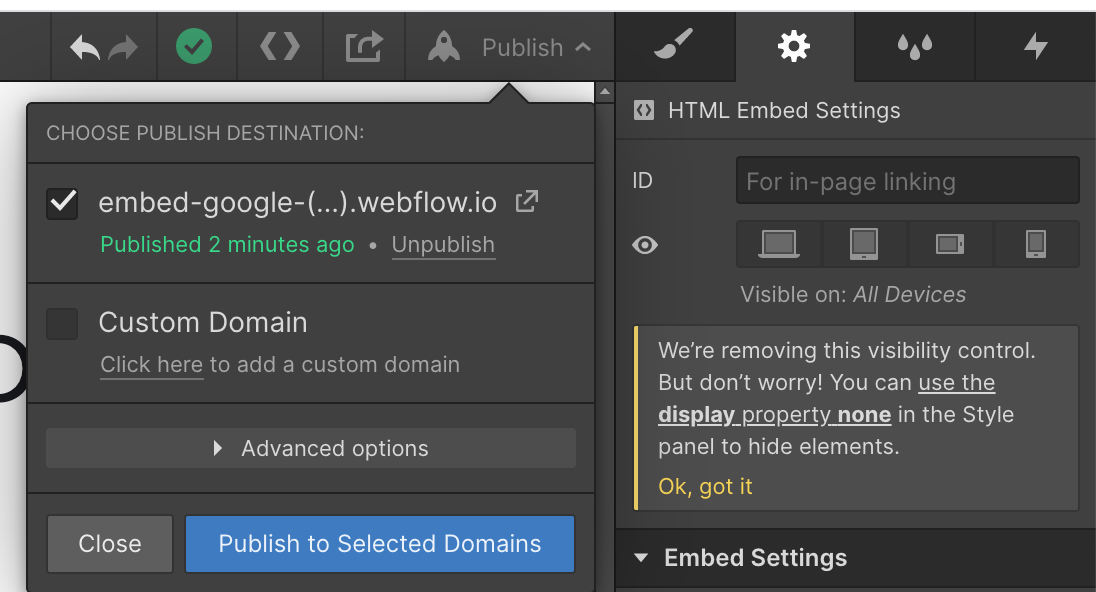Screen dimensions: 1096x592
Task: Click Publish to Selected Domains button
Action: 380,544
